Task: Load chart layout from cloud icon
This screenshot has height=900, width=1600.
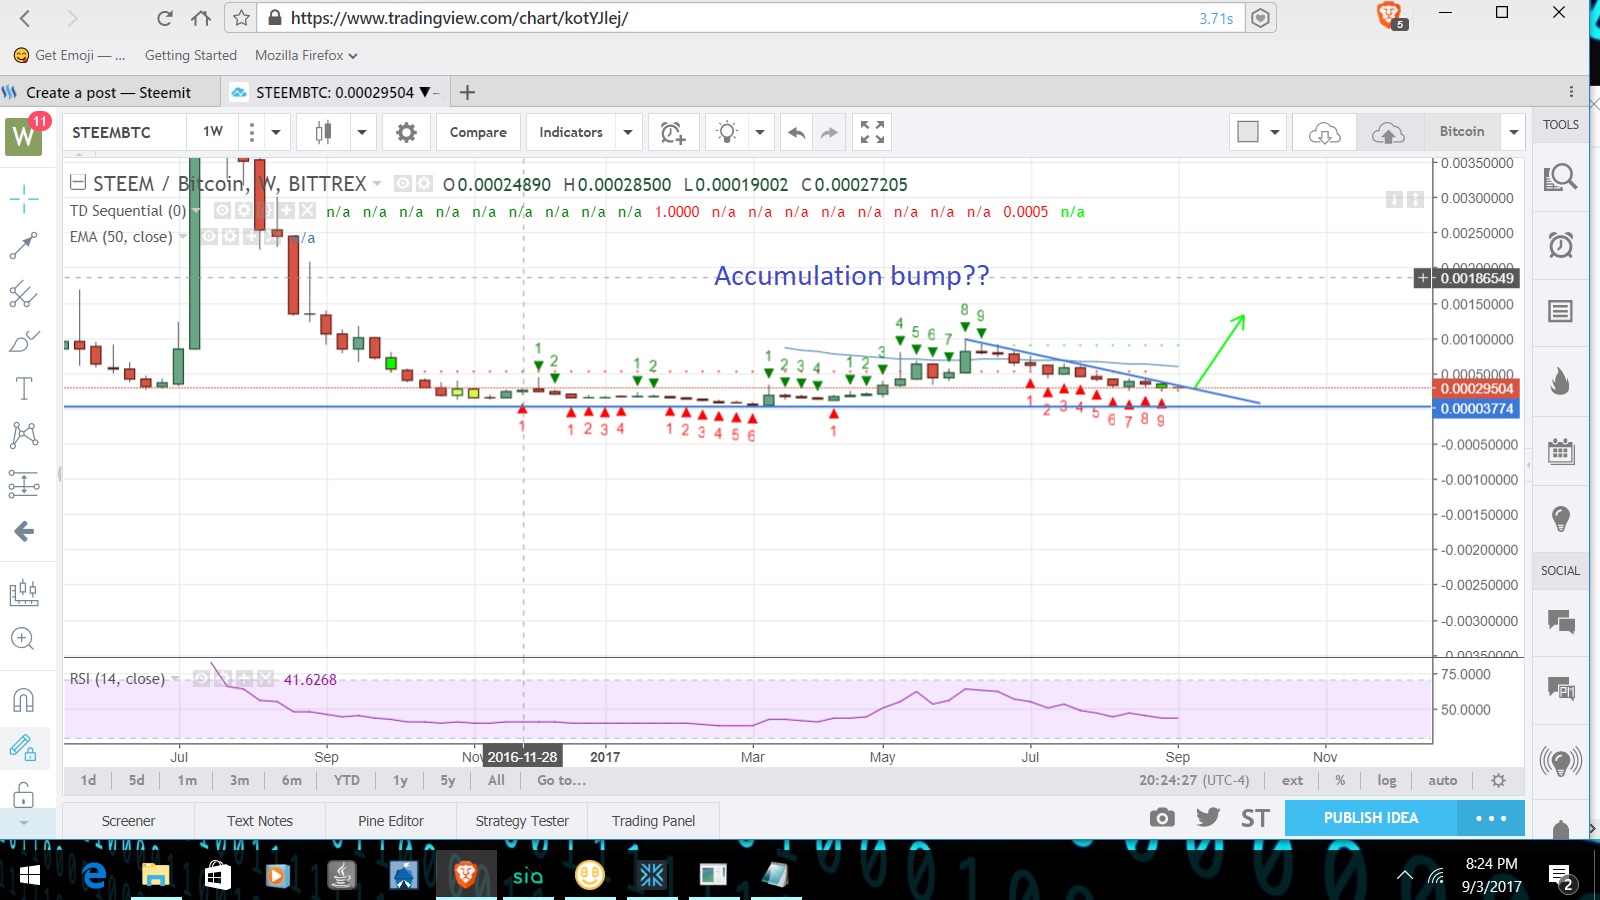Action: [1324, 132]
